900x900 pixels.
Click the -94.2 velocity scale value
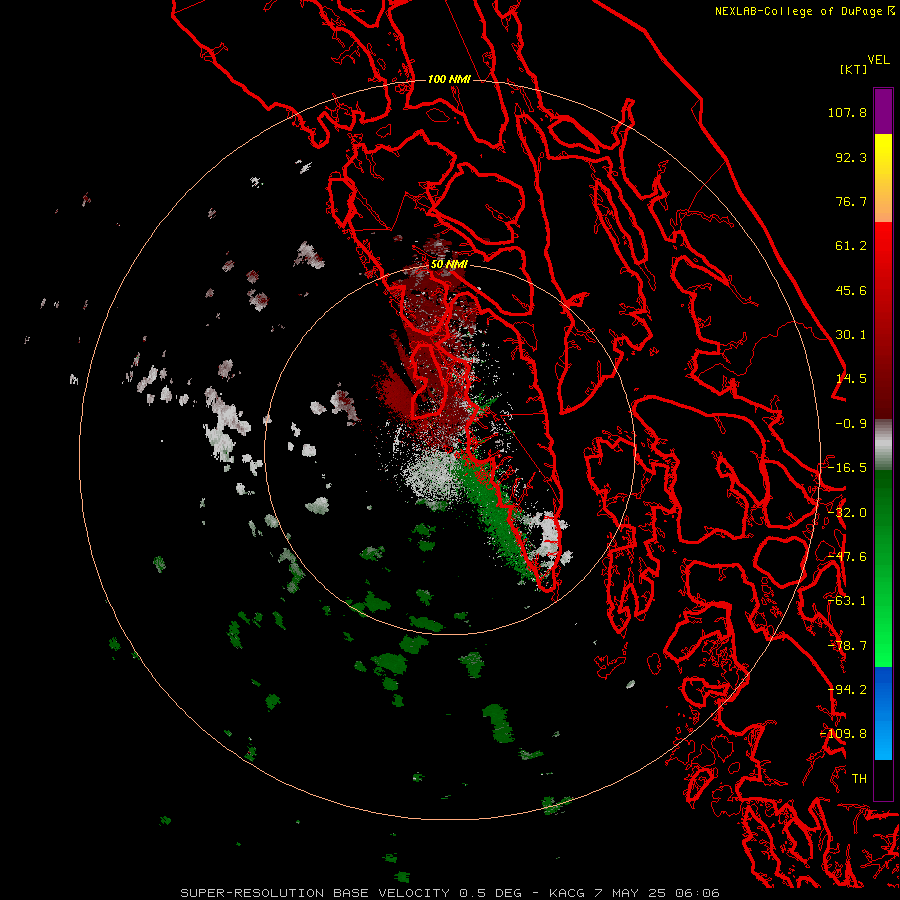pos(847,690)
